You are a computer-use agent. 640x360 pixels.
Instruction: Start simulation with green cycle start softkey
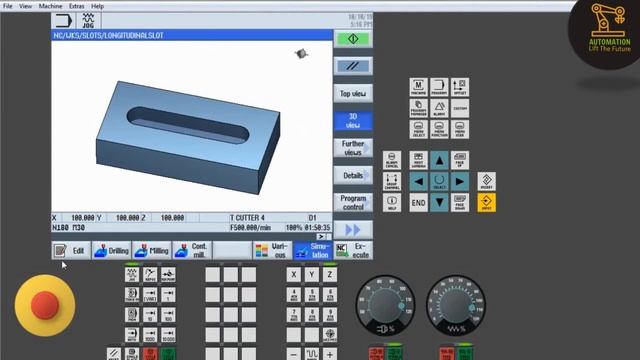[x=353, y=39]
